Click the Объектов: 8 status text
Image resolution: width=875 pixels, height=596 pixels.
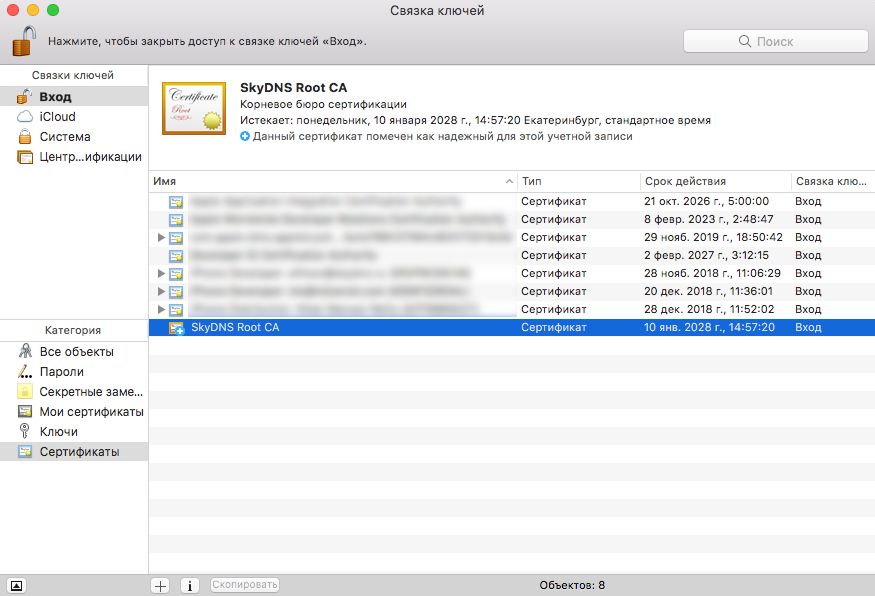point(572,585)
